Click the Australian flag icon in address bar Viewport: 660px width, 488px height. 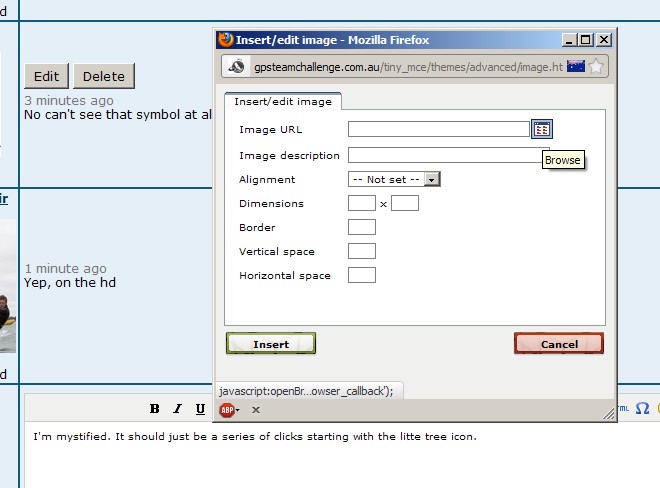[x=575, y=66]
